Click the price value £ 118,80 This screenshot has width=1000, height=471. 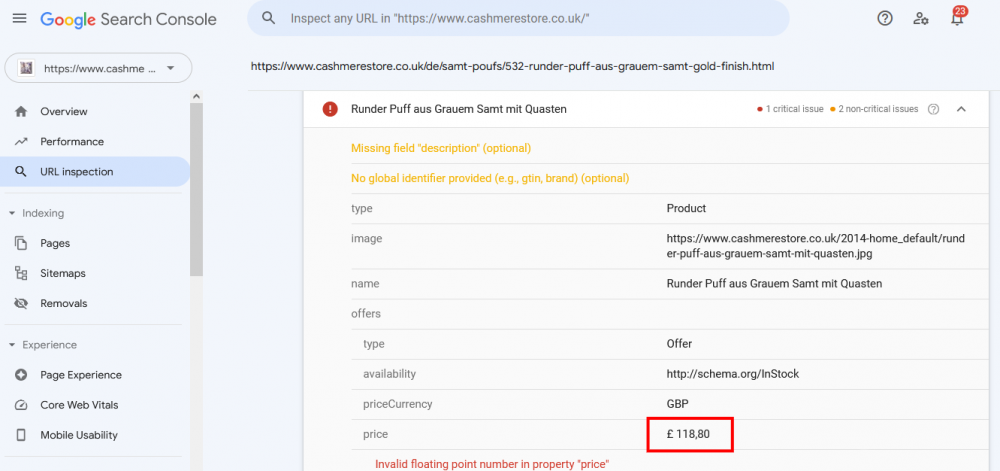coord(689,434)
